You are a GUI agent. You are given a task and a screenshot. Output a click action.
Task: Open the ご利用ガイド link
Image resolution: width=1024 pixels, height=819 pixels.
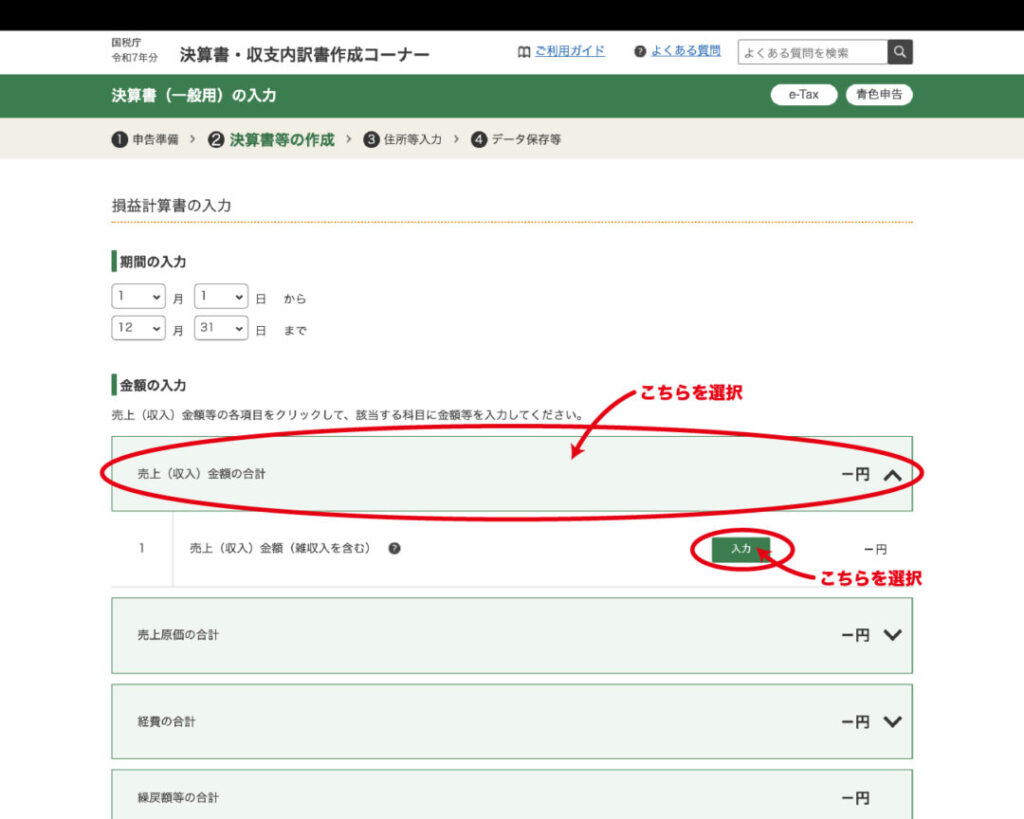click(x=569, y=51)
